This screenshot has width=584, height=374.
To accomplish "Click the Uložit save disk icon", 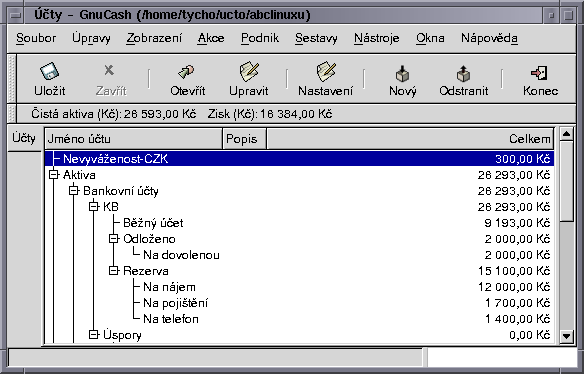I will (x=50, y=71).
